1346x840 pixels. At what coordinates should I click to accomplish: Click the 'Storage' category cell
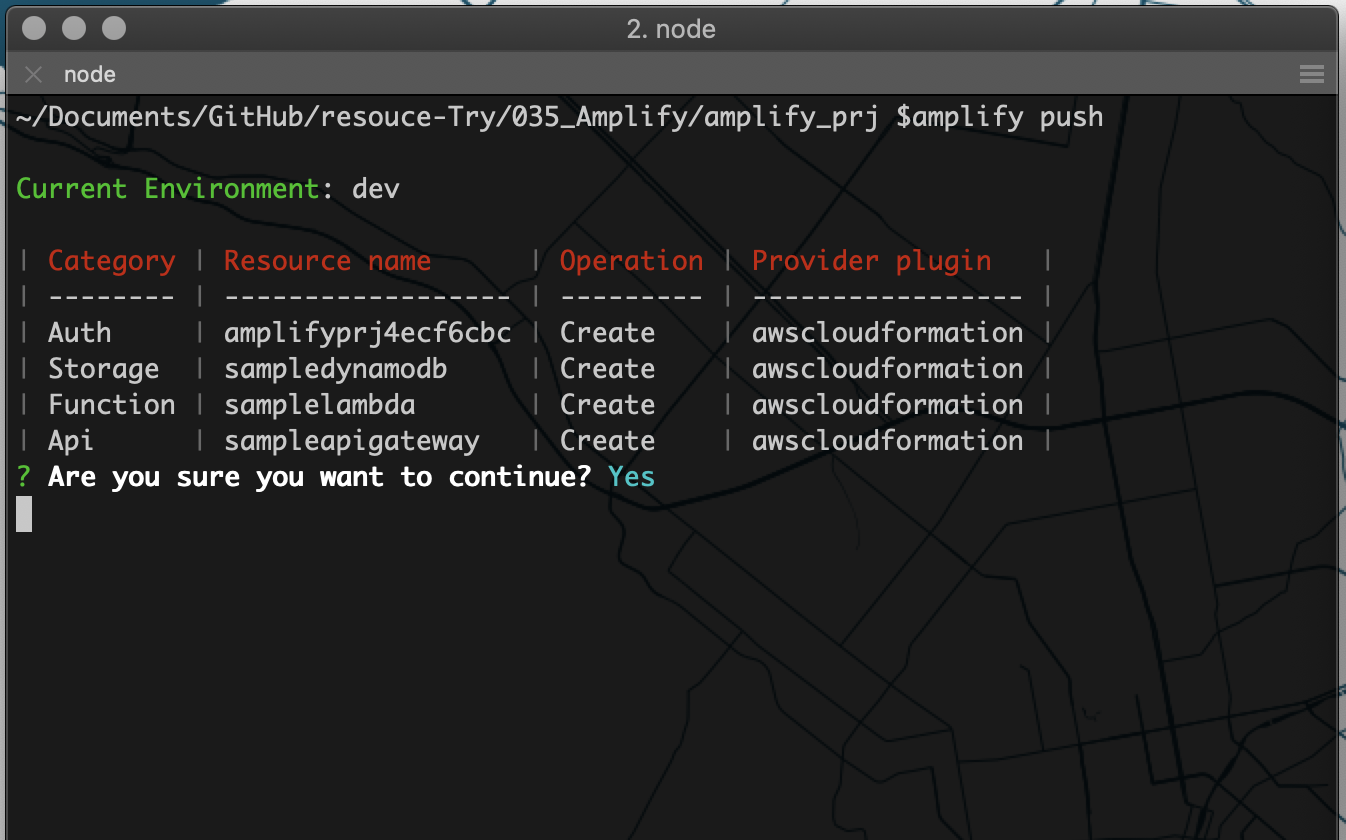click(x=104, y=369)
